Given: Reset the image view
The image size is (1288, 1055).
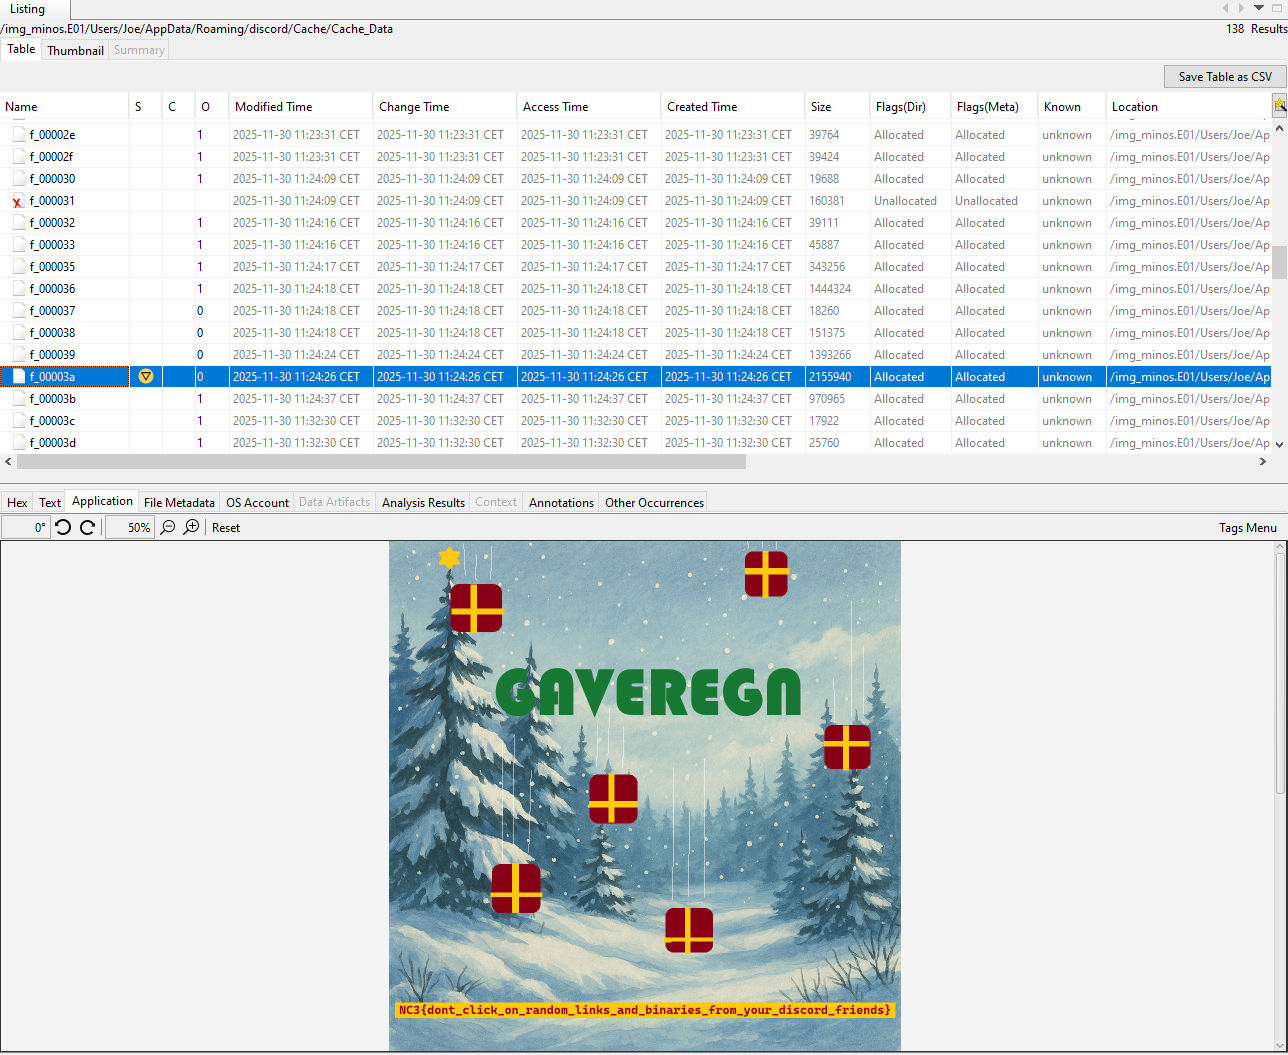Looking at the screenshot, I should (x=226, y=527).
